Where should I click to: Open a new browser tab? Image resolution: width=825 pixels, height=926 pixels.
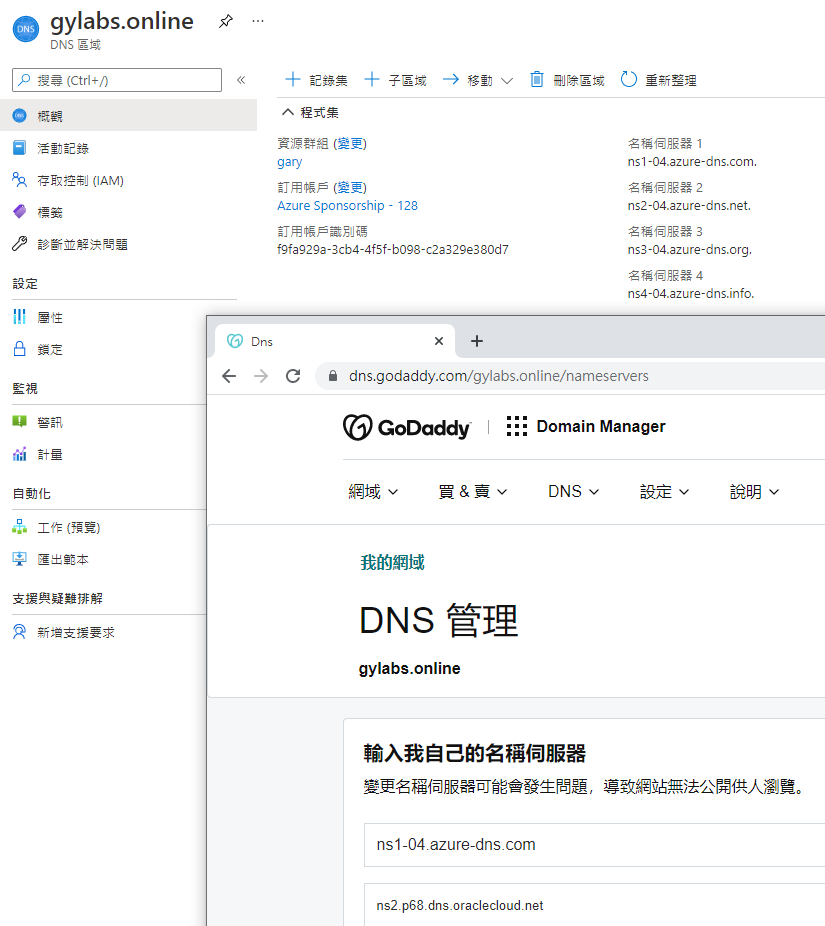(x=477, y=341)
